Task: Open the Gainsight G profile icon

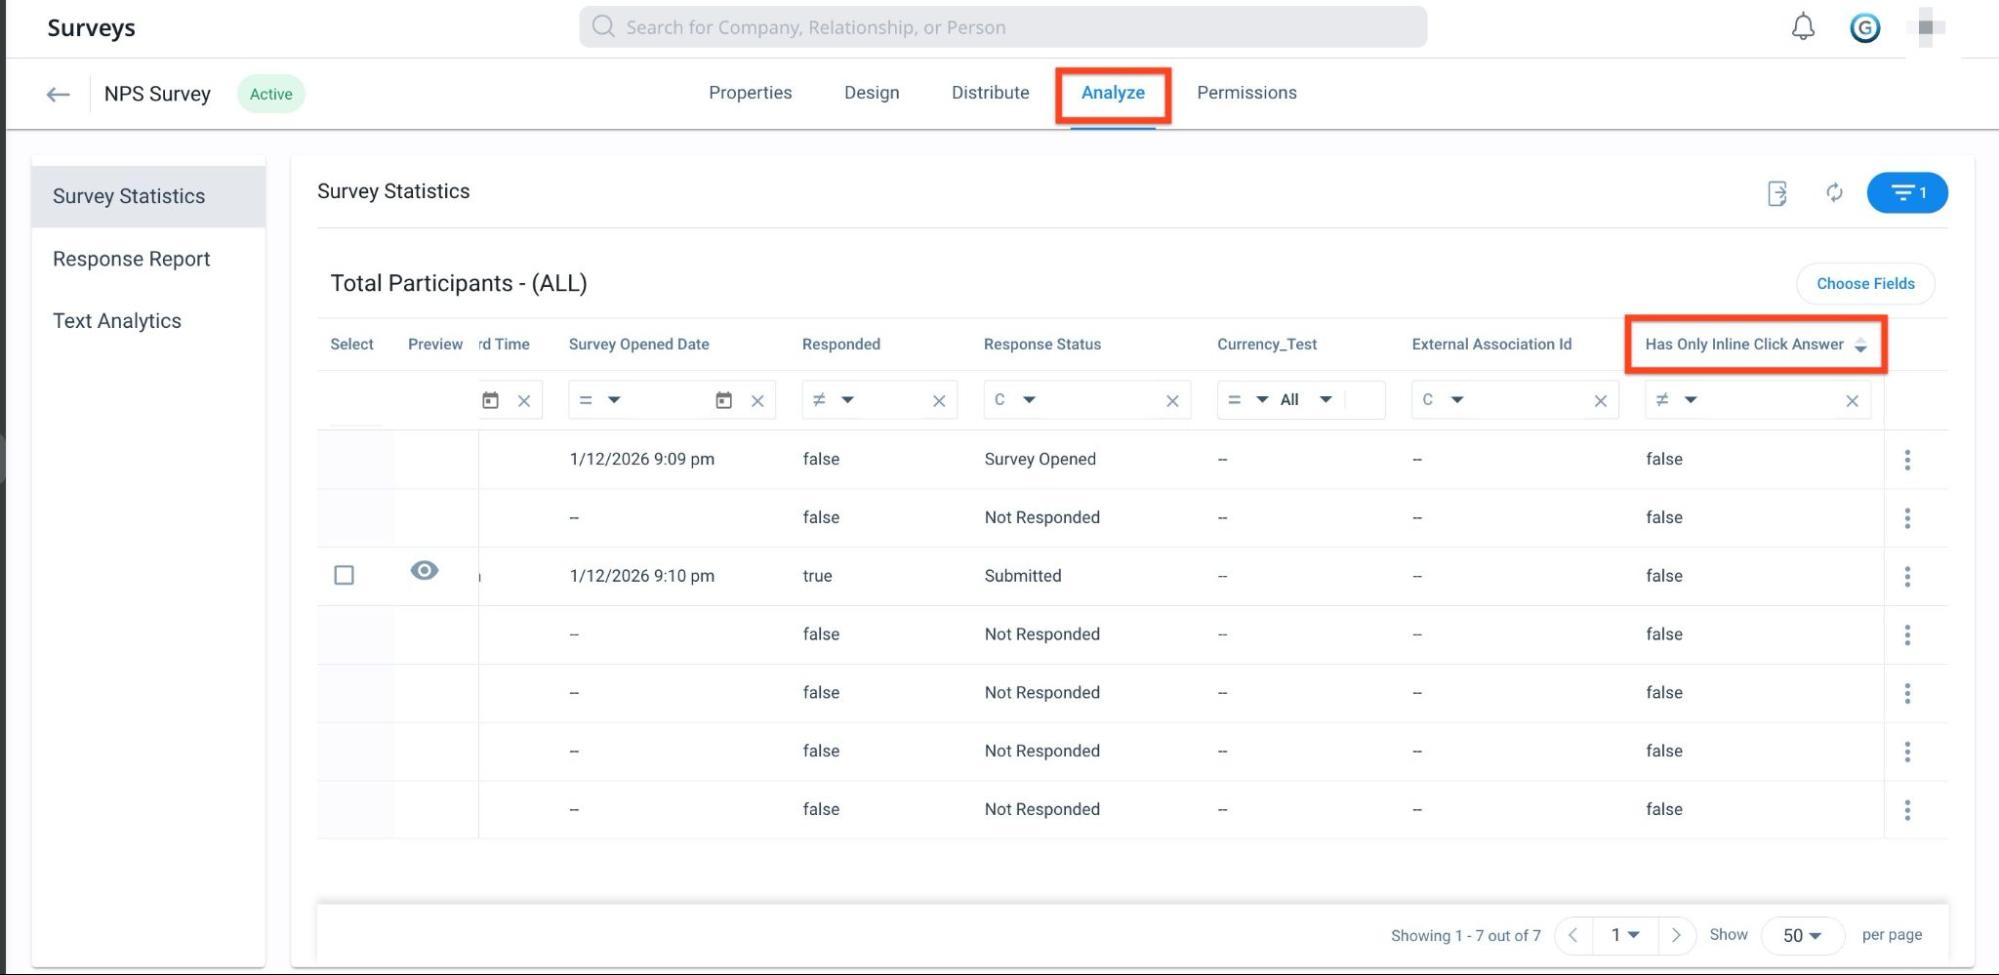Action: [x=1864, y=28]
